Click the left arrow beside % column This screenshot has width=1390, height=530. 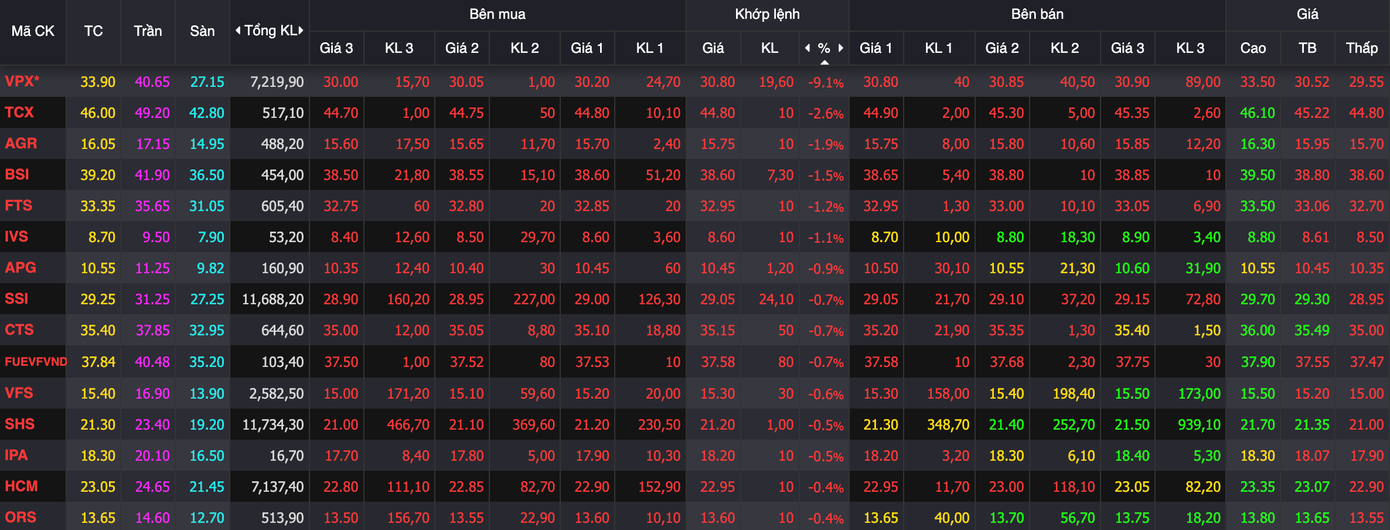807,48
